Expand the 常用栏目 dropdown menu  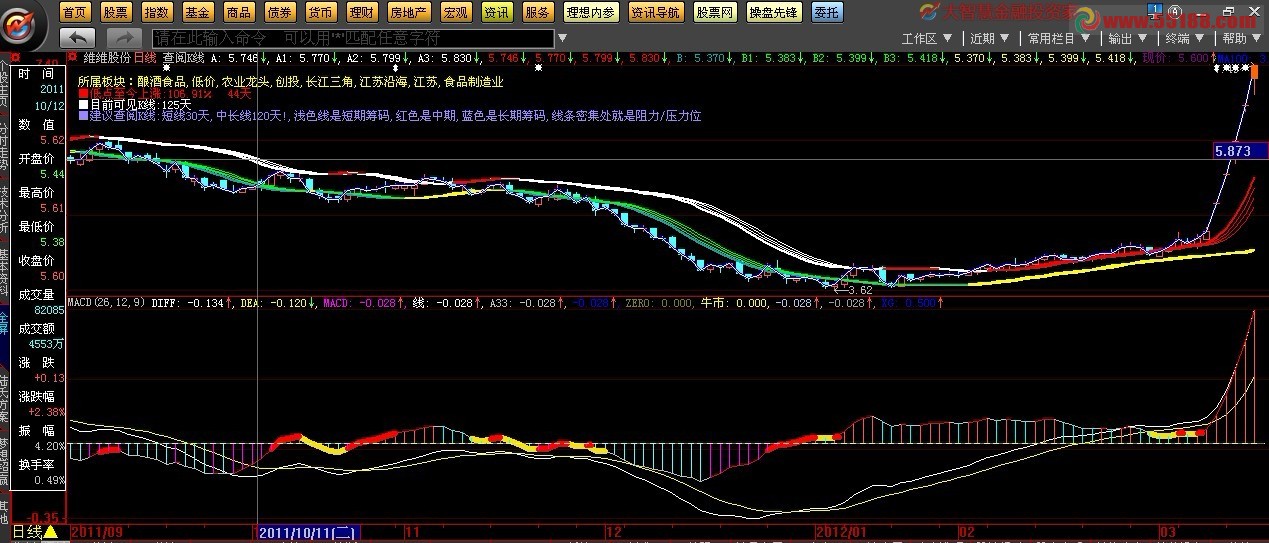point(1057,38)
